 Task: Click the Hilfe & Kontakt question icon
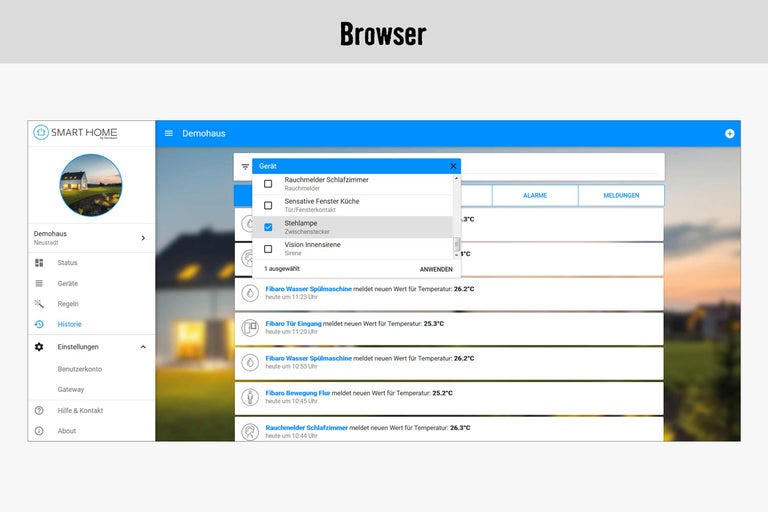[x=39, y=410]
